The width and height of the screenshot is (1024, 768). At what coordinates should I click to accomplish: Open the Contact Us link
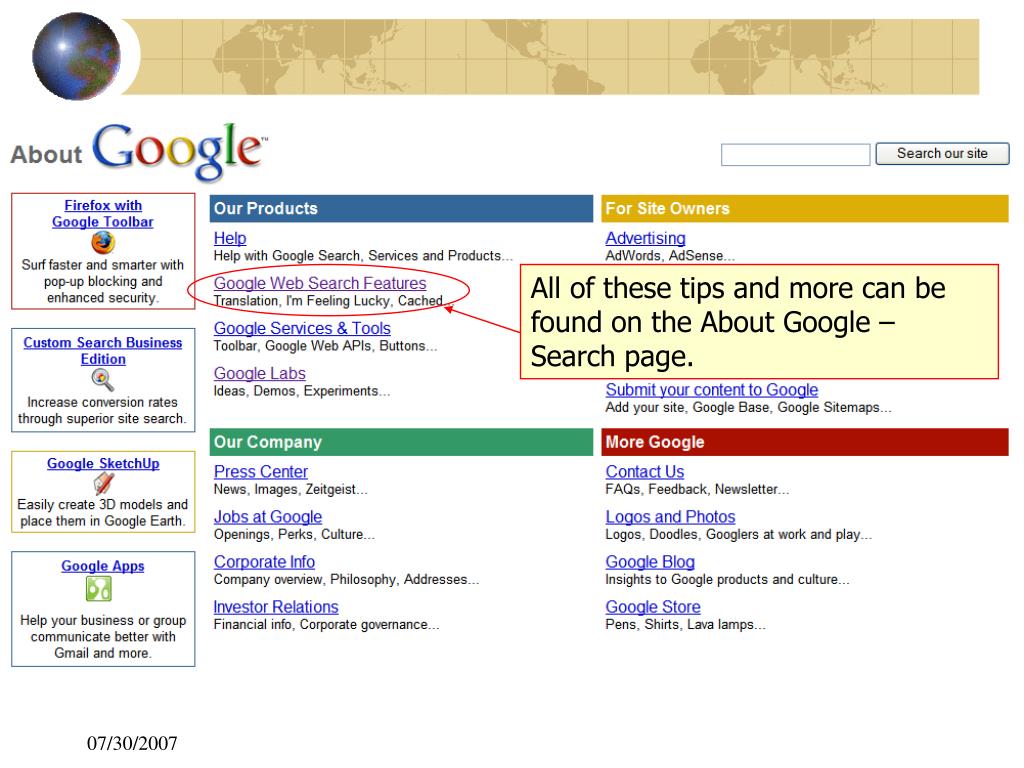pyautogui.click(x=645, y=472)
